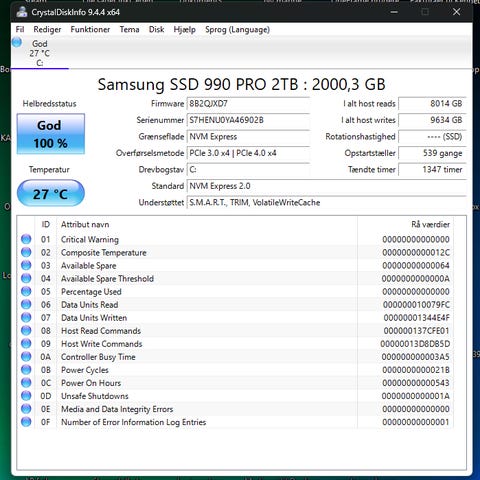Click the status orb for Power On Hours
Screen dimensions: 480x480
pos(26,383)
